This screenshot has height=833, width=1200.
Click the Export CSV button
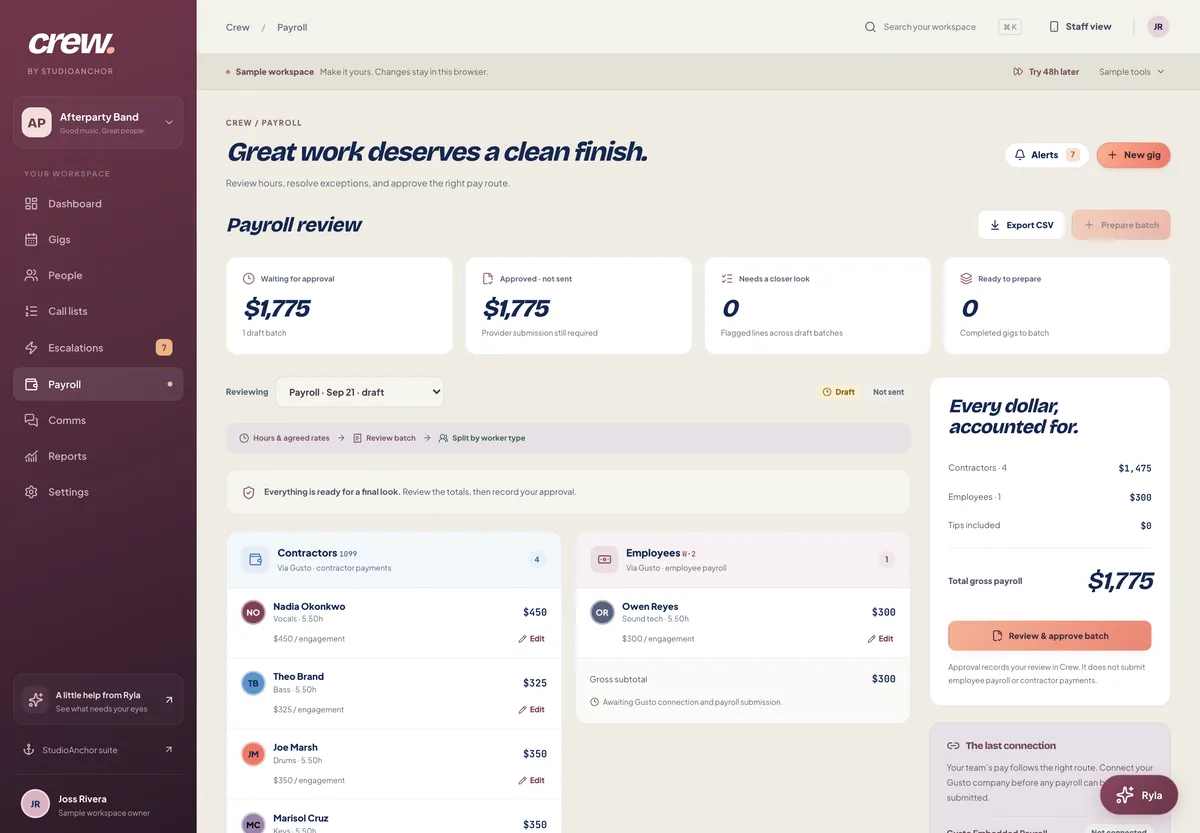pyautogui.click(x=1020, y=225)
